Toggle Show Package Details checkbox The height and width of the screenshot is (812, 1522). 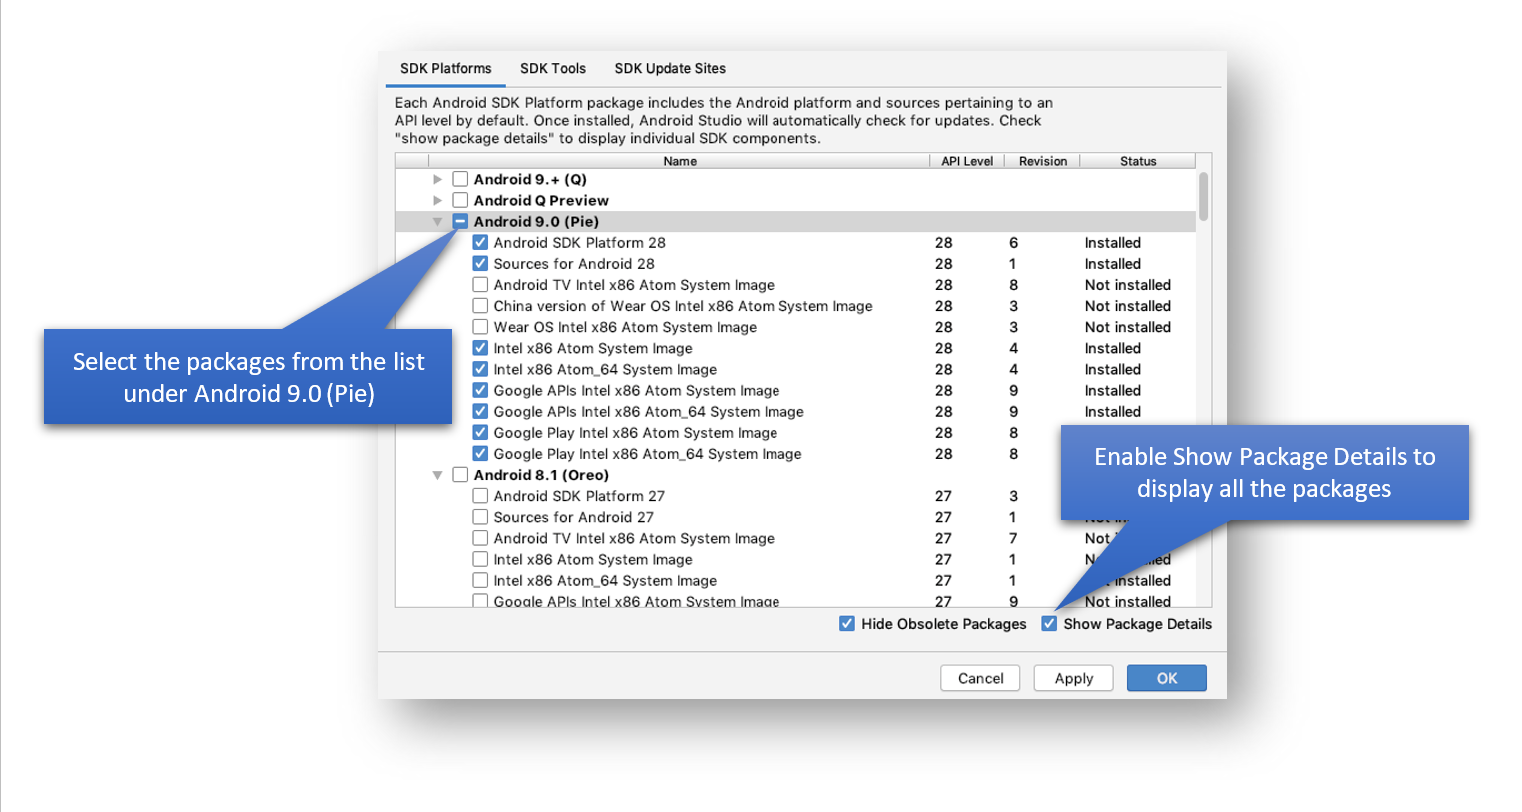1049,624
